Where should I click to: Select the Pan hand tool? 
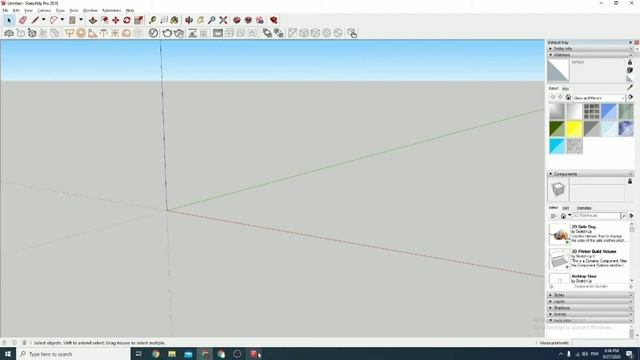(200, 20)
